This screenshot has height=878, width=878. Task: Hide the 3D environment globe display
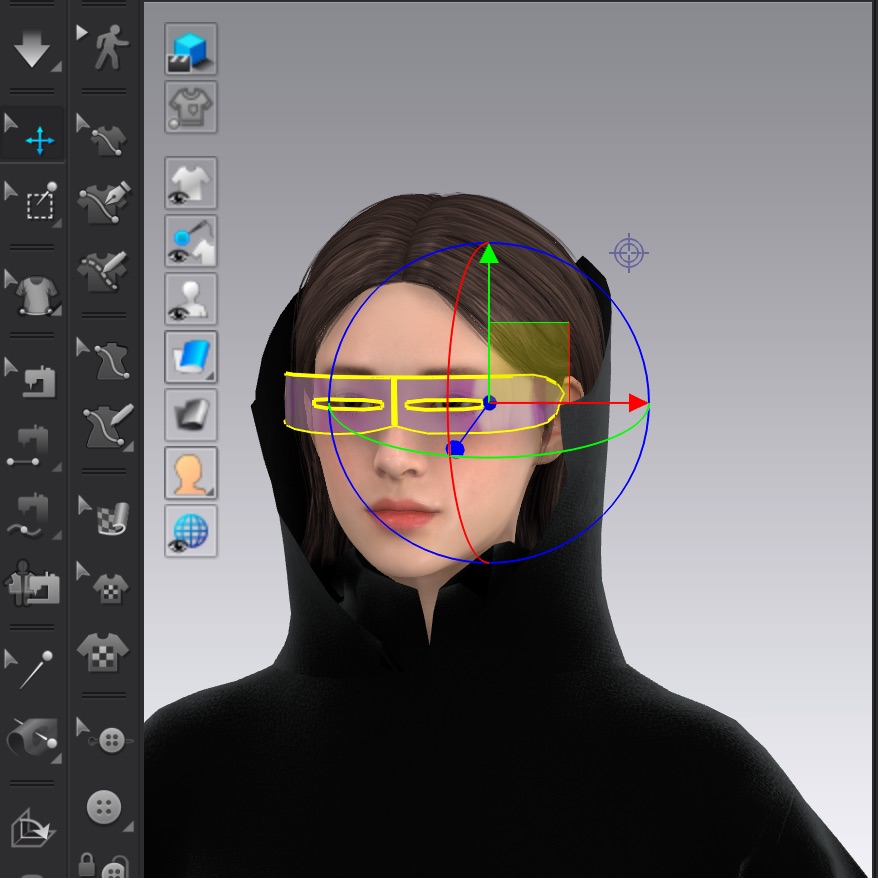[190, 531]
